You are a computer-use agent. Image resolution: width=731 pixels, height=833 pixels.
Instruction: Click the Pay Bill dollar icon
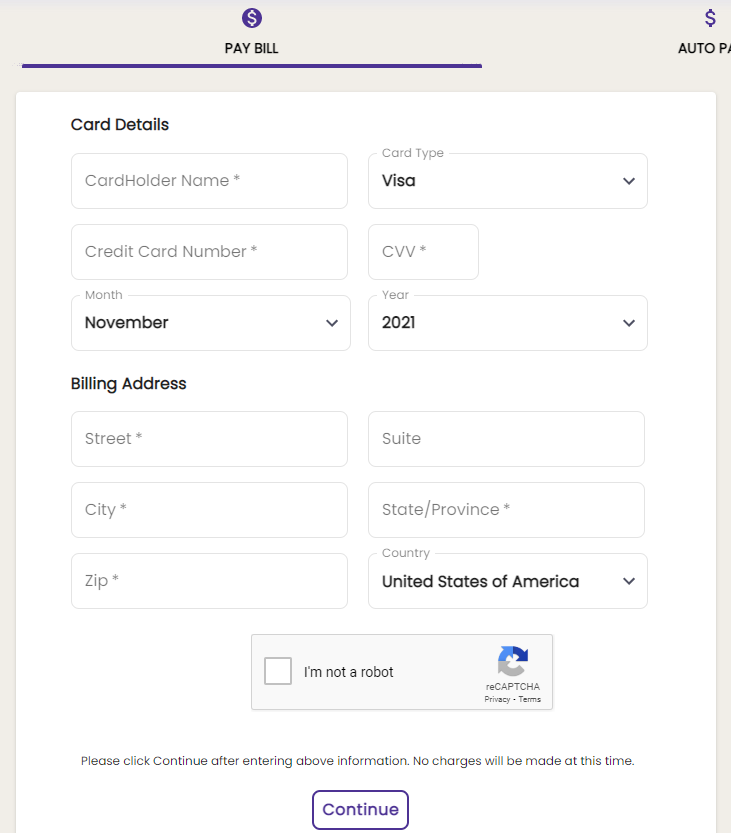(x=252, y=18)
